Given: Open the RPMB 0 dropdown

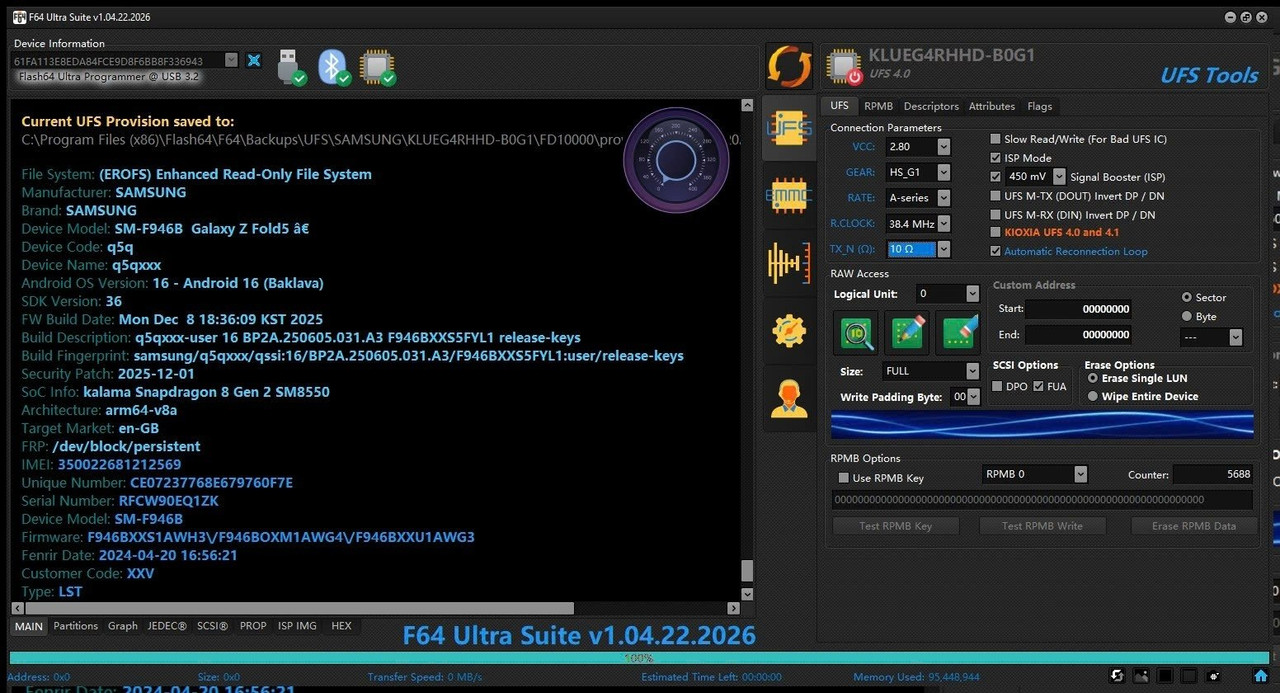Looking at the screenshot, I should [x=1081, y=474].
